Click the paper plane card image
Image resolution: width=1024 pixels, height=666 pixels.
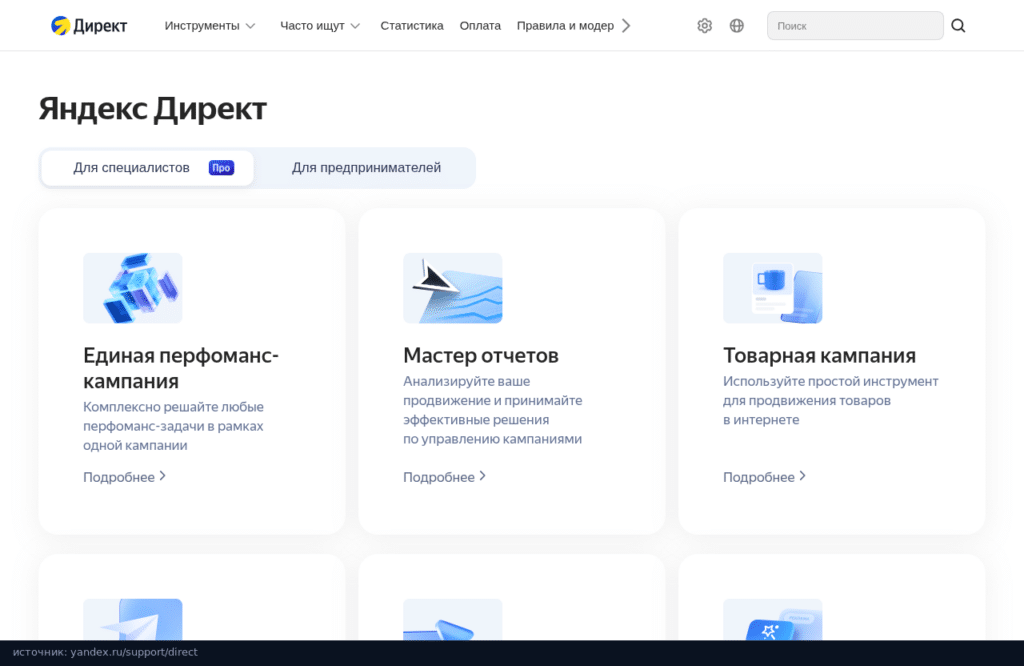click(133, 619)
